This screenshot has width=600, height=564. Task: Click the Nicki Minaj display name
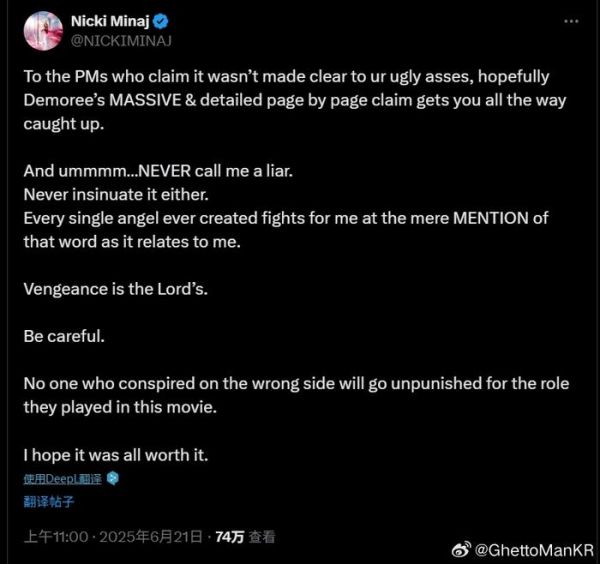pos(111,21)
